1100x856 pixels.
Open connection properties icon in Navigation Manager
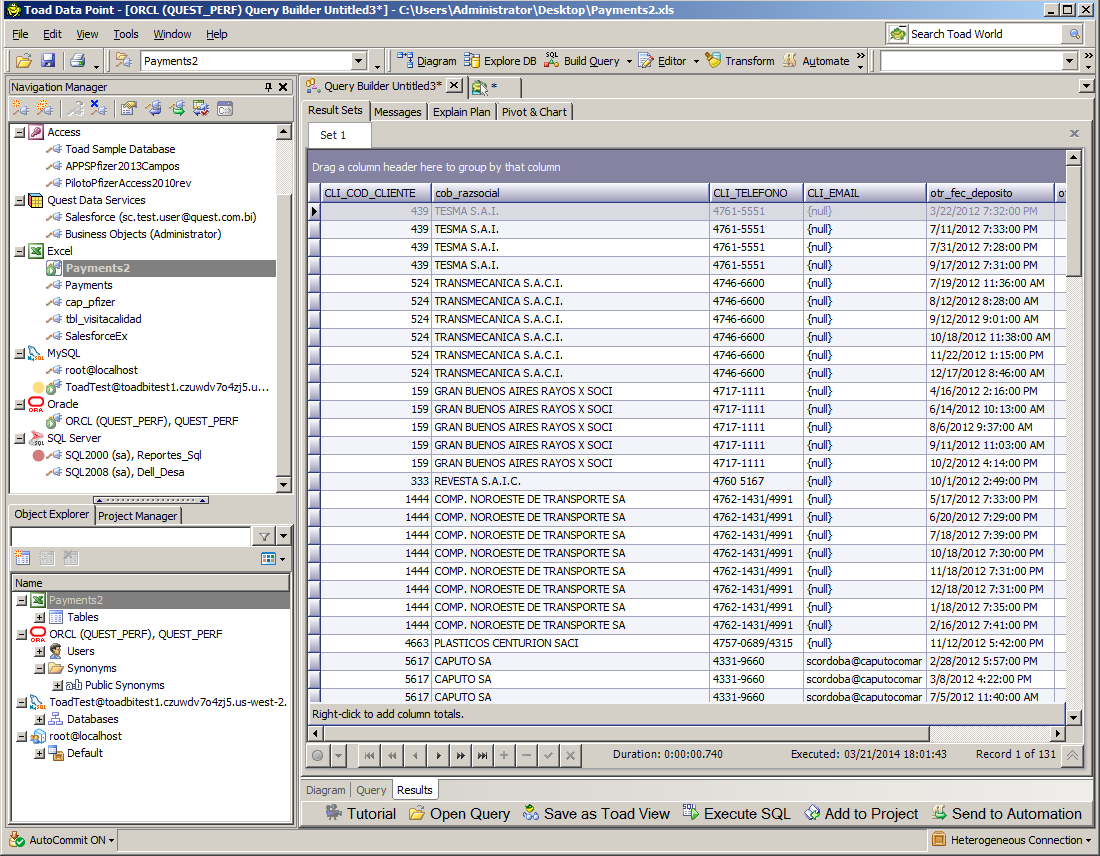(128, 108)
